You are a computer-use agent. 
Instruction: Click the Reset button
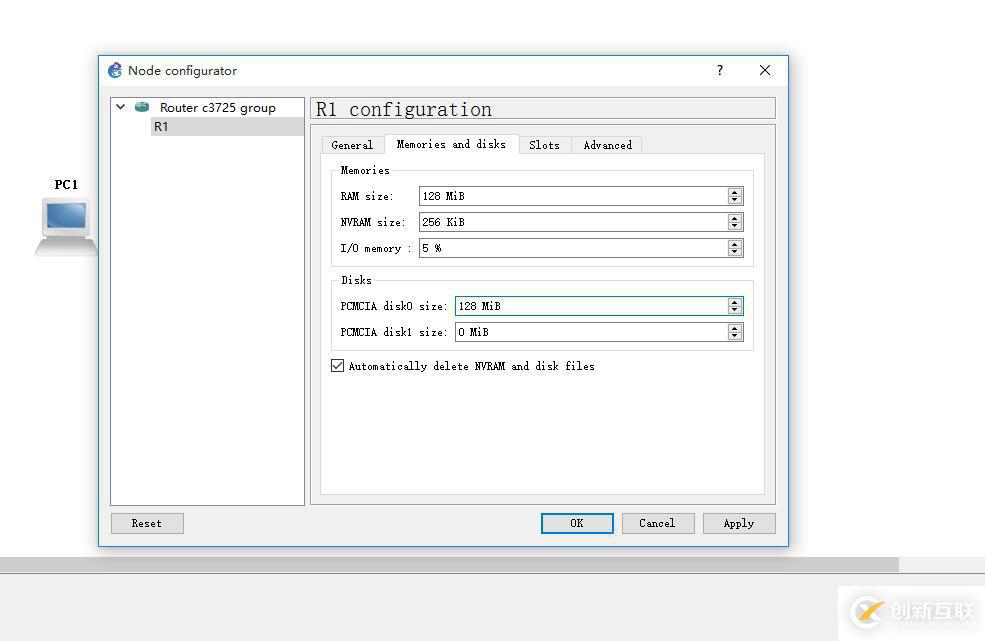(x=146, y=523)
